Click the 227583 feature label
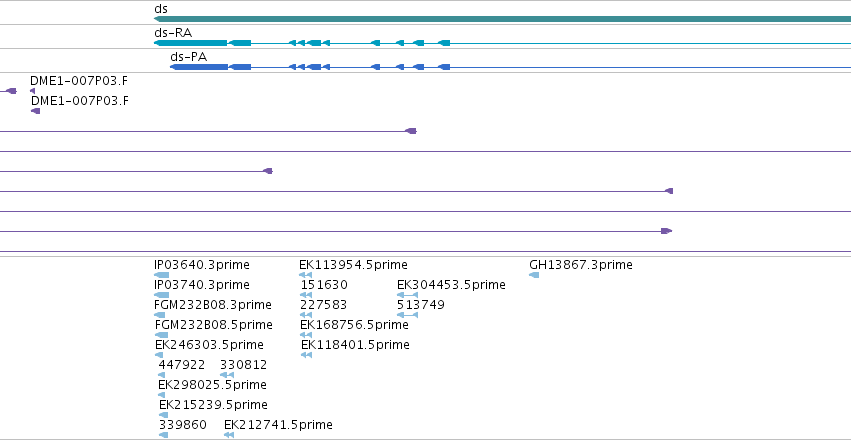 (323, 305)
